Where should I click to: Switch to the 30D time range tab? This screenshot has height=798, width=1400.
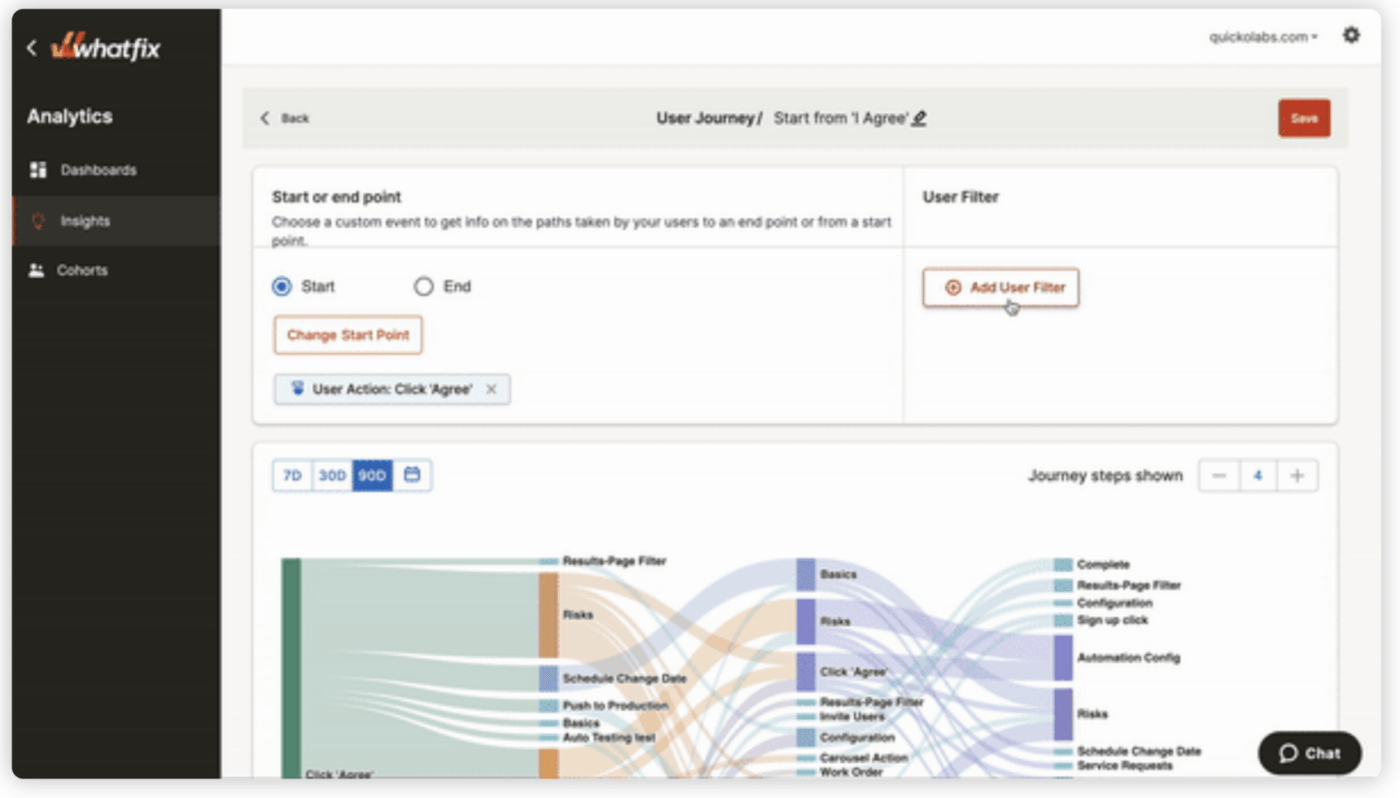point(331,475)
